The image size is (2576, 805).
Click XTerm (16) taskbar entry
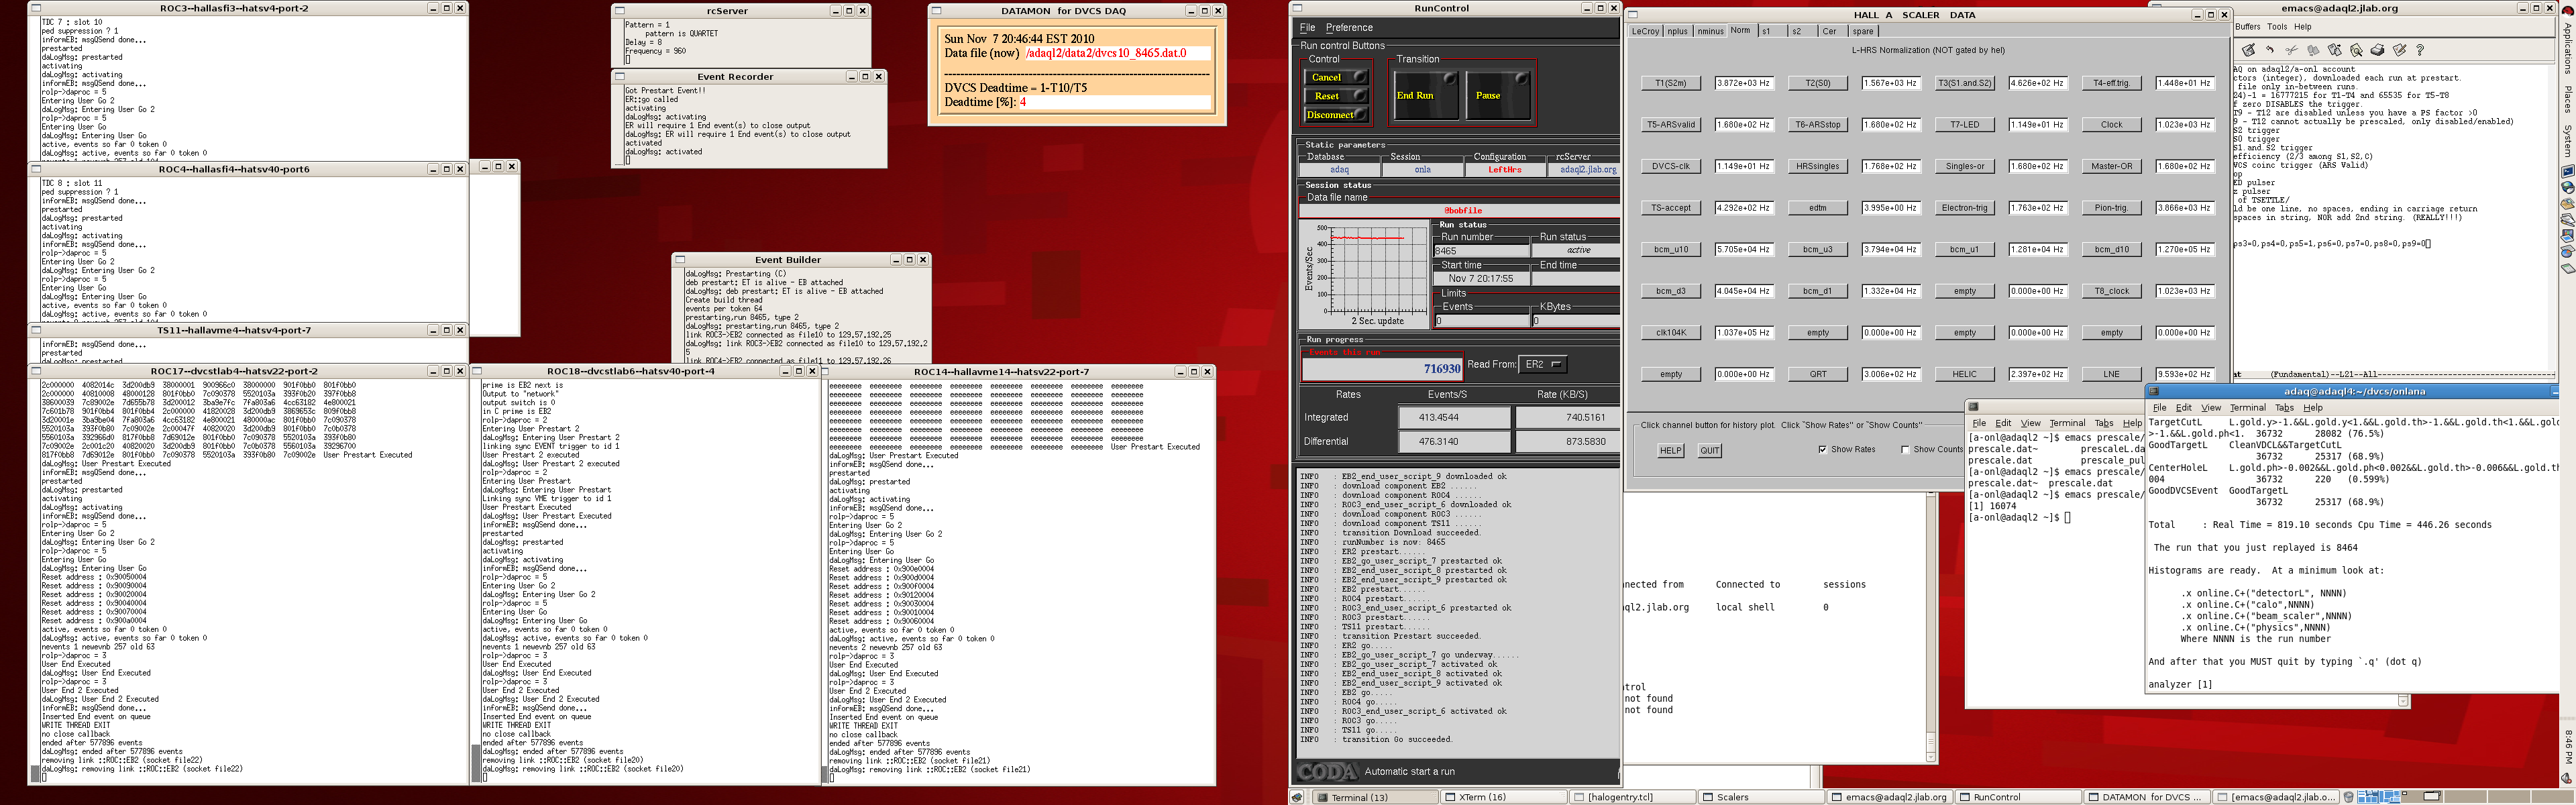1505,798
